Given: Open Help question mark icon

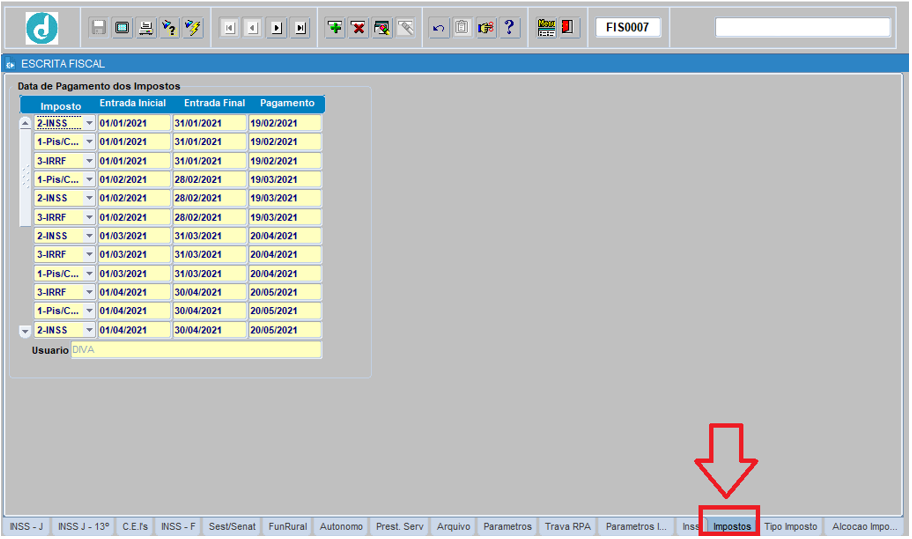Looking at the screenshot, I should click(x=509, y=28).
